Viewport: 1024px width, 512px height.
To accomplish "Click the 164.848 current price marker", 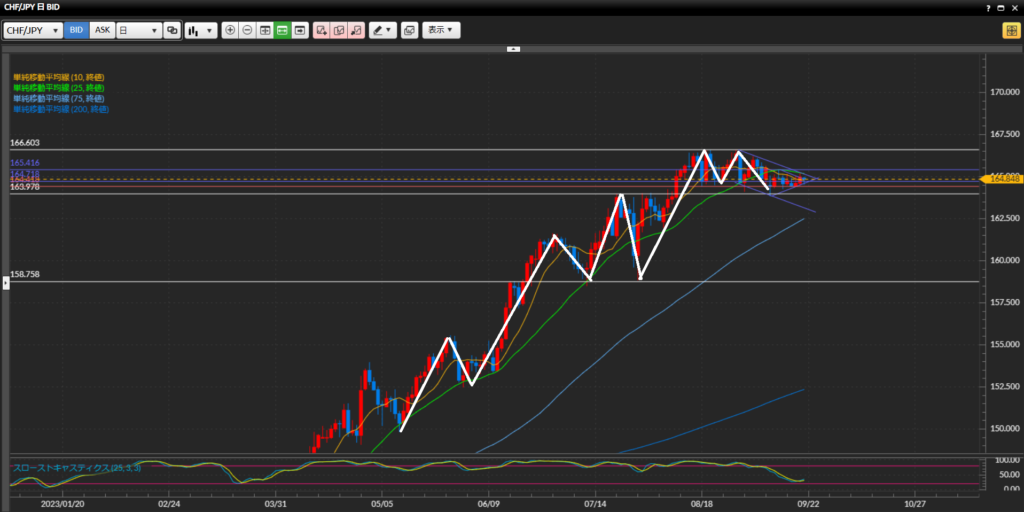I will click(1004, 178).
